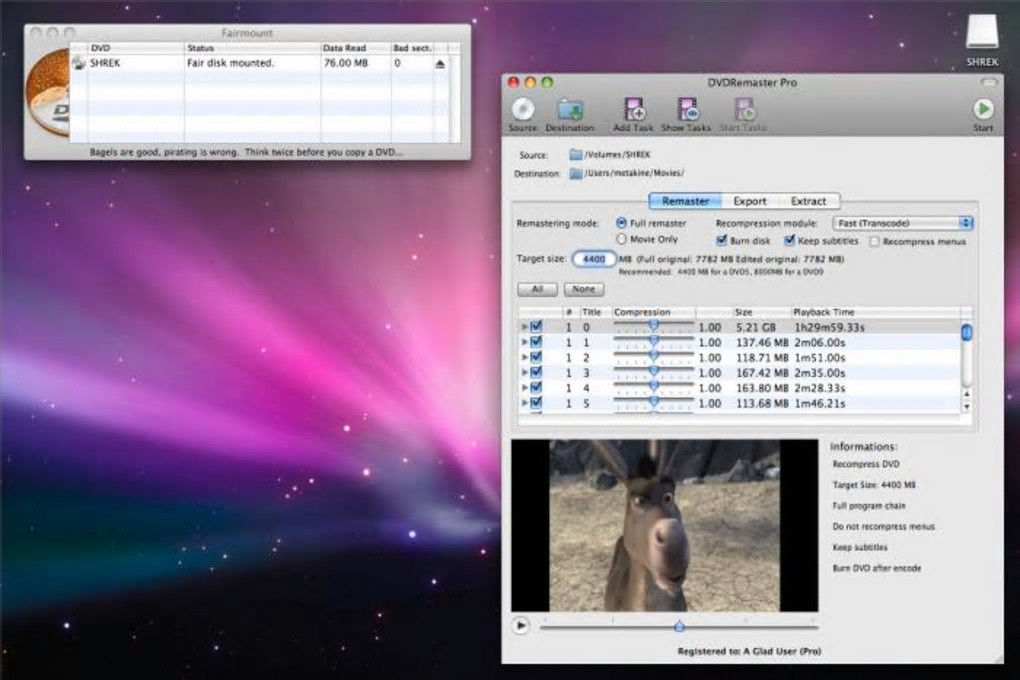Click the title 3 compression slider
The width and height of the screenshot is (1020, 680).
point(653,372)
